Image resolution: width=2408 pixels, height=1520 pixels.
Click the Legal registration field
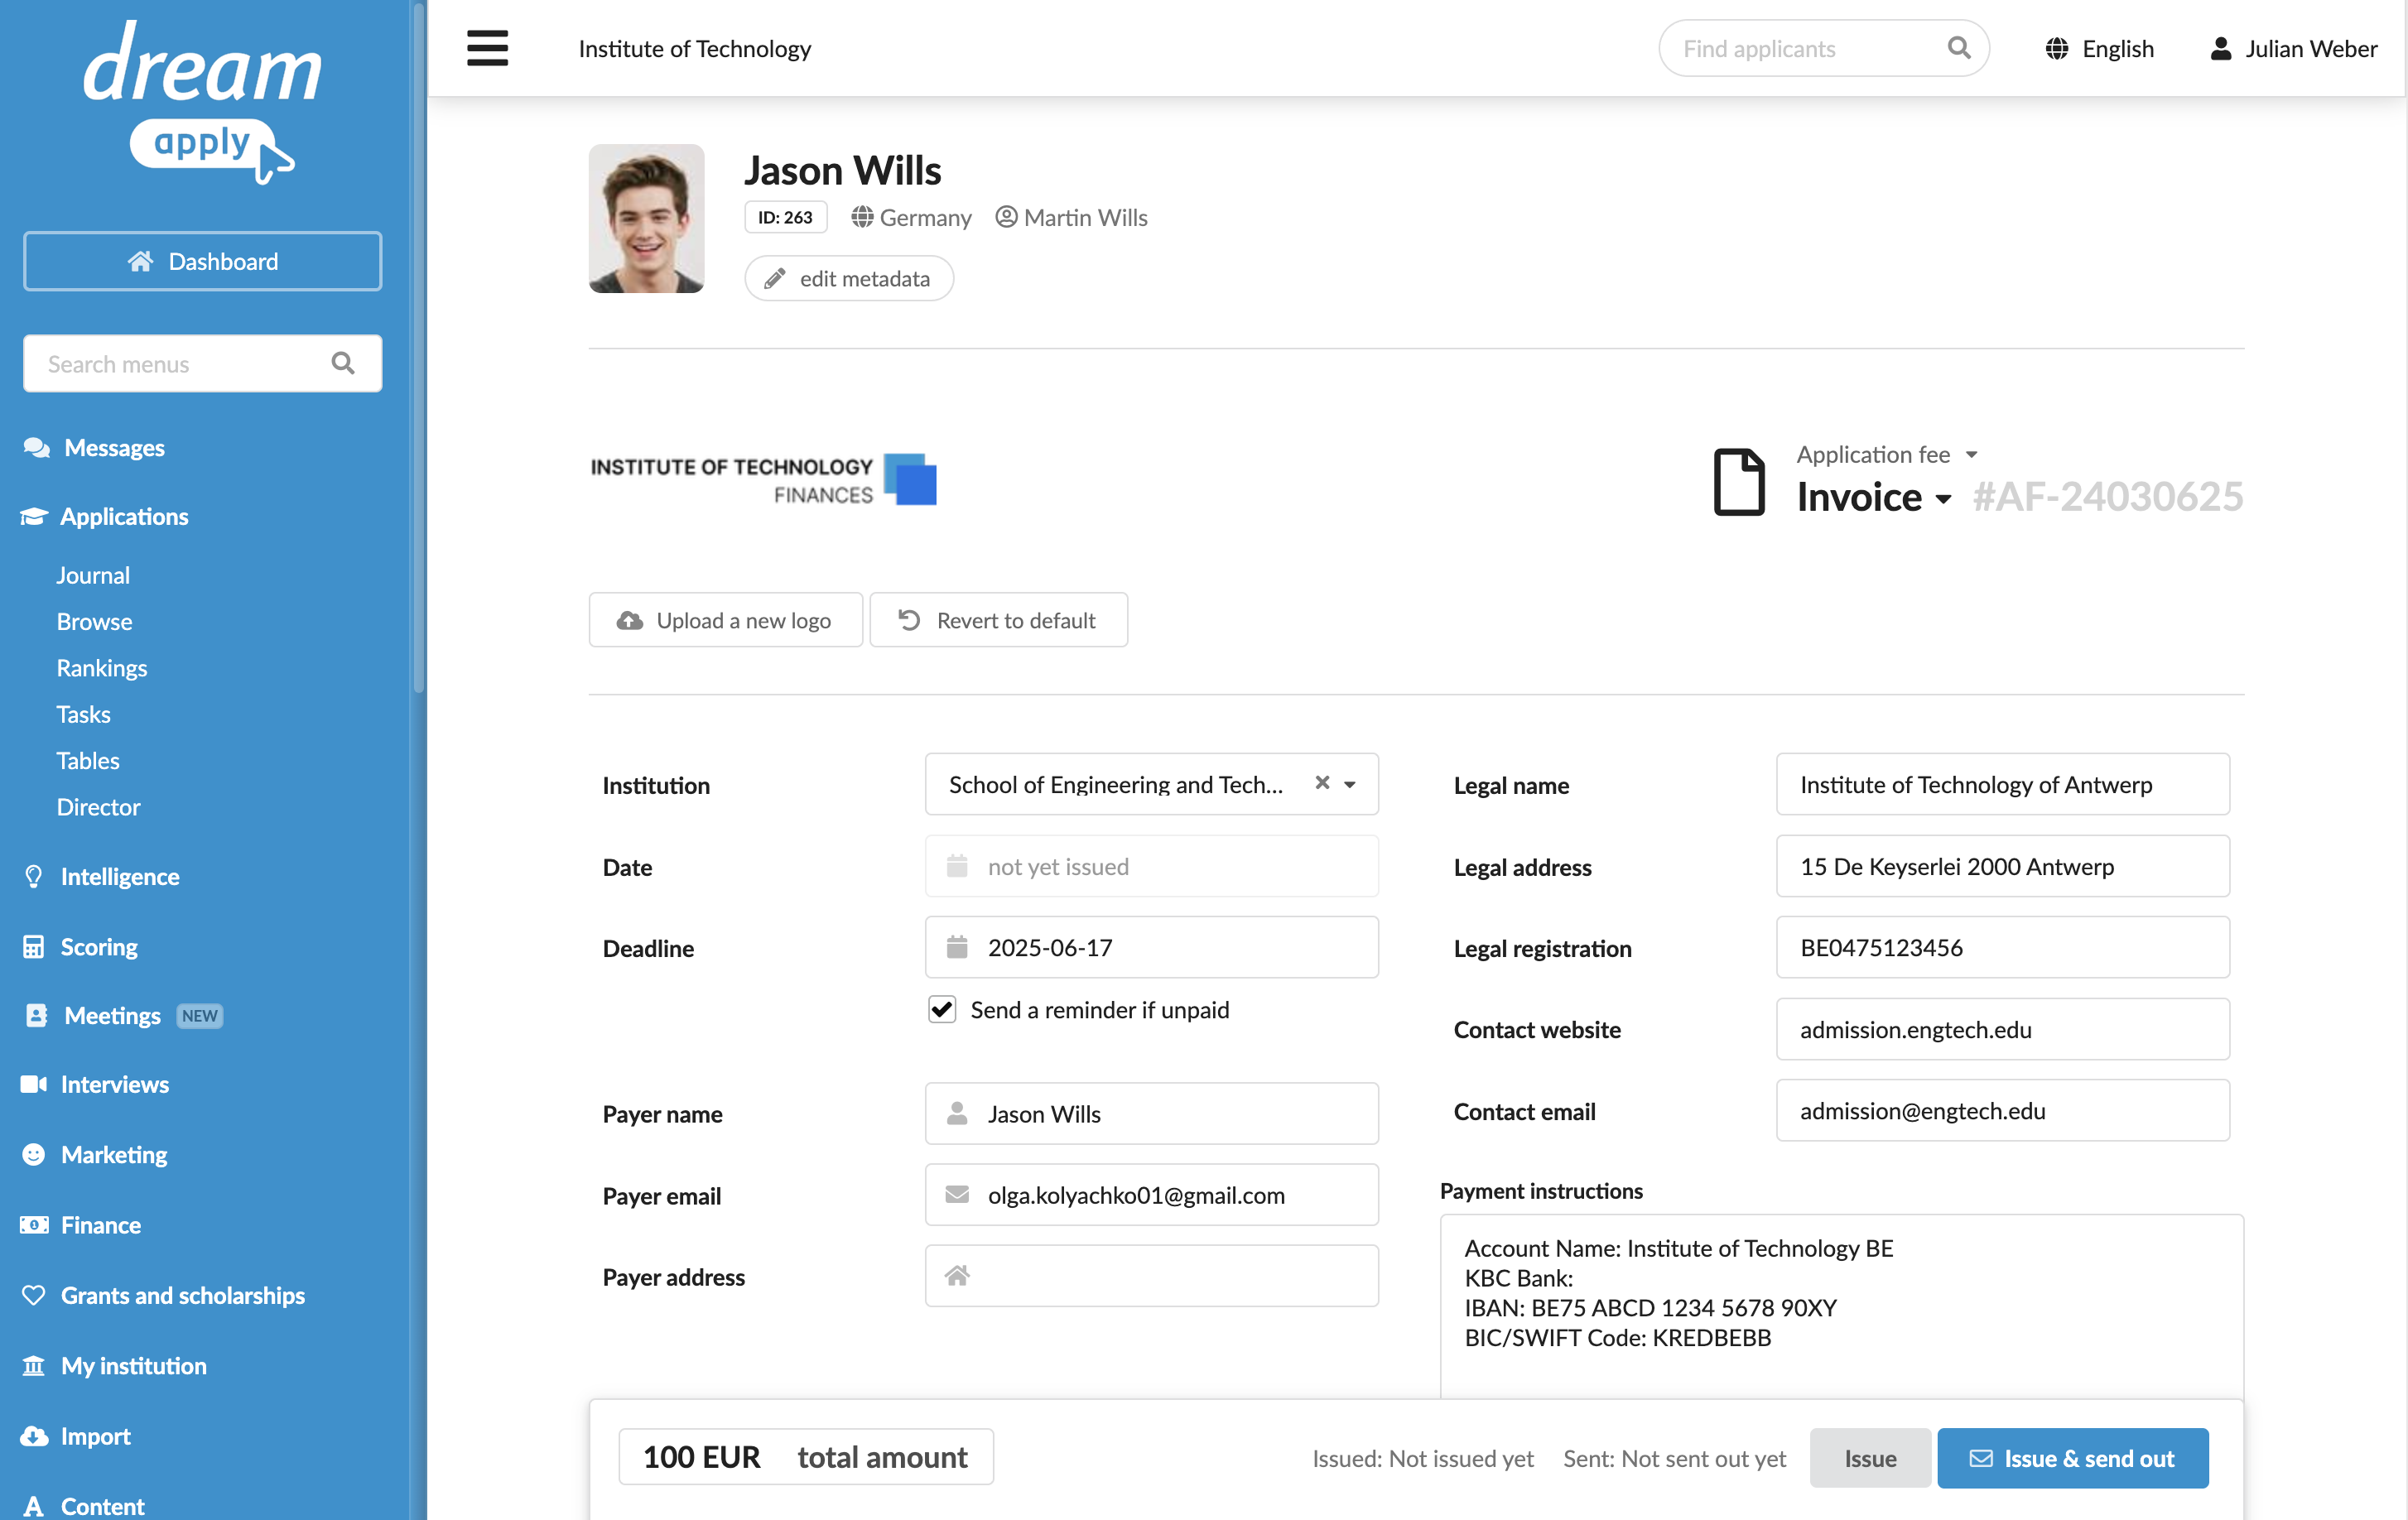tap(2002, 947)
